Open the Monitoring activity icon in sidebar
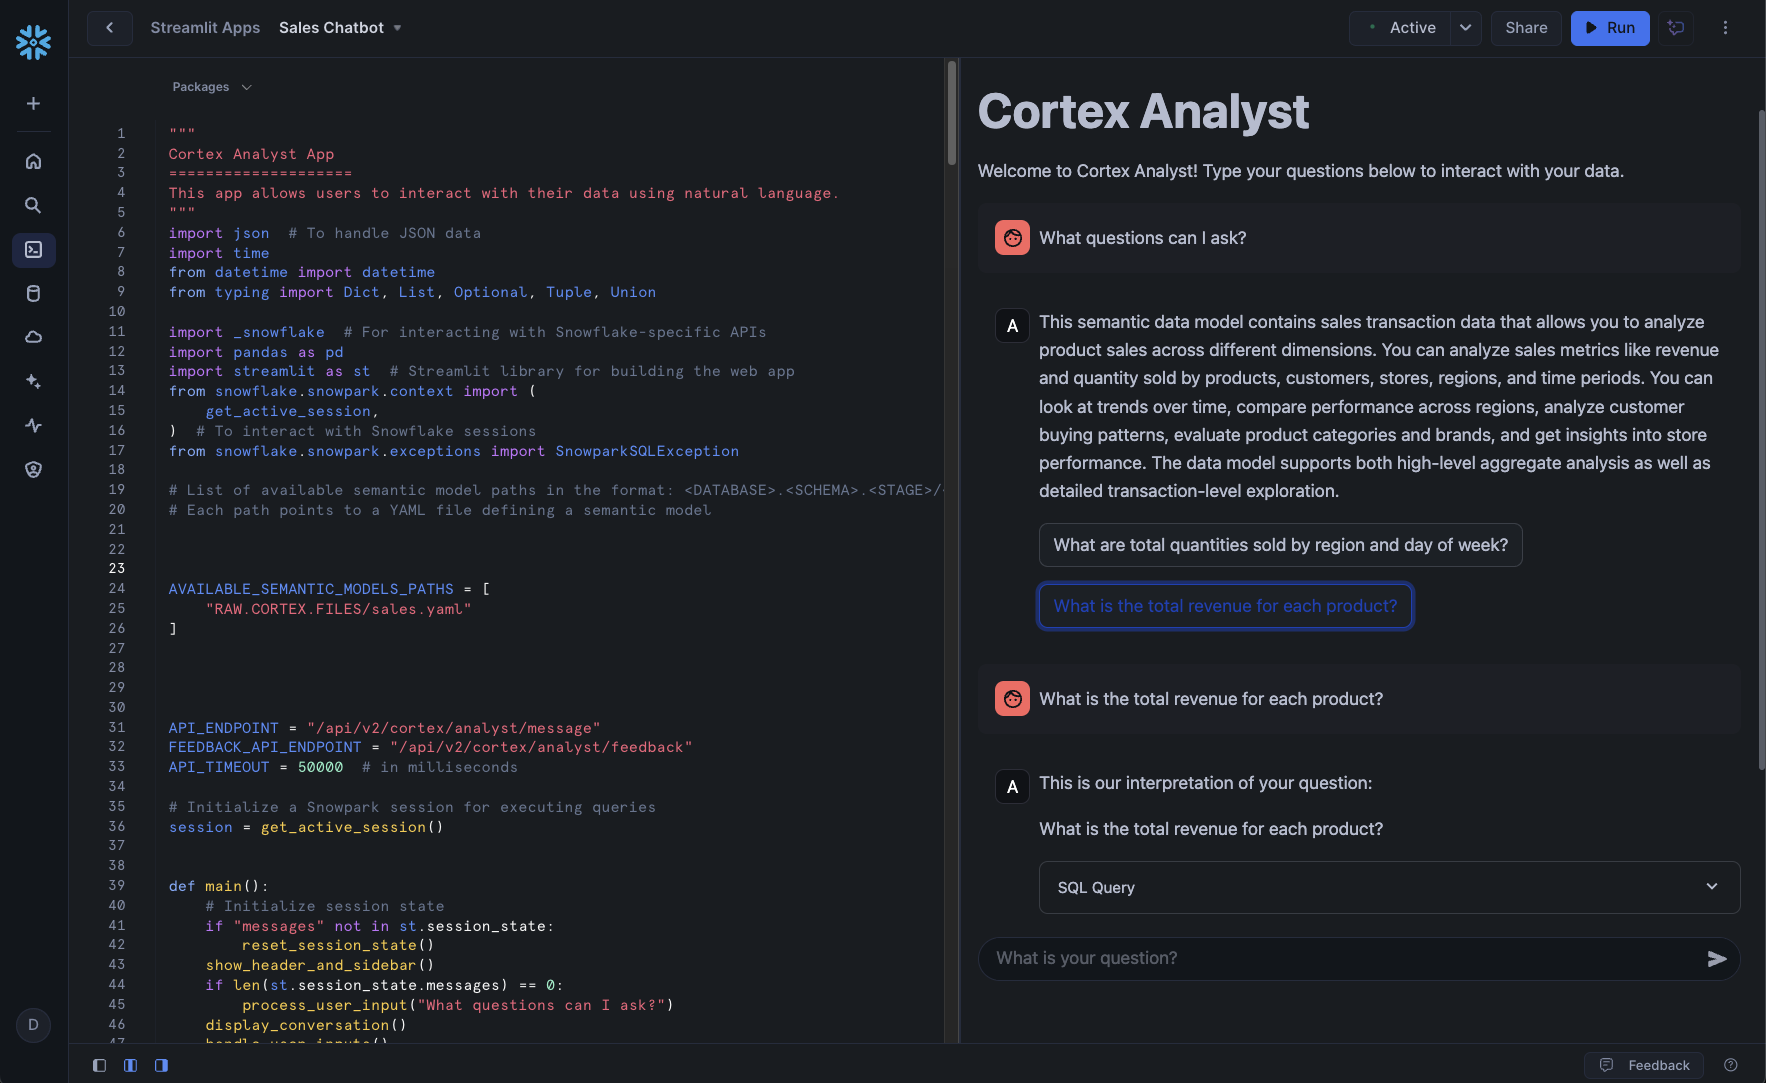 (x=33, y=425)
